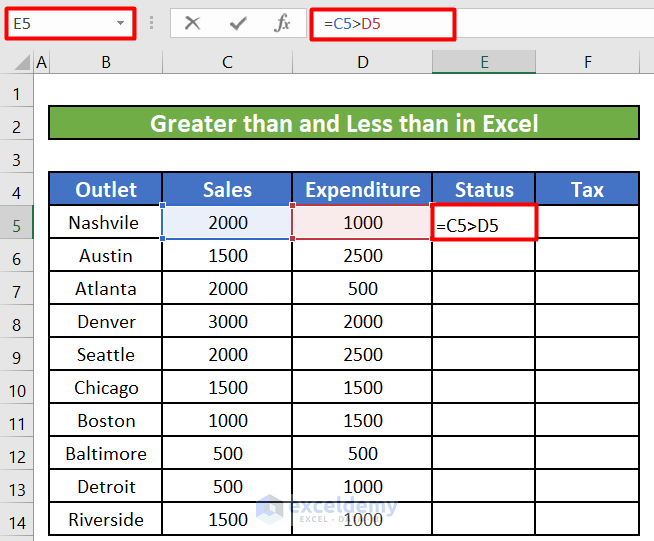This screenshot has height=541, width=654.
Task: Click Chicago's expenditure value 1500
Action: [x=362, y=387]
